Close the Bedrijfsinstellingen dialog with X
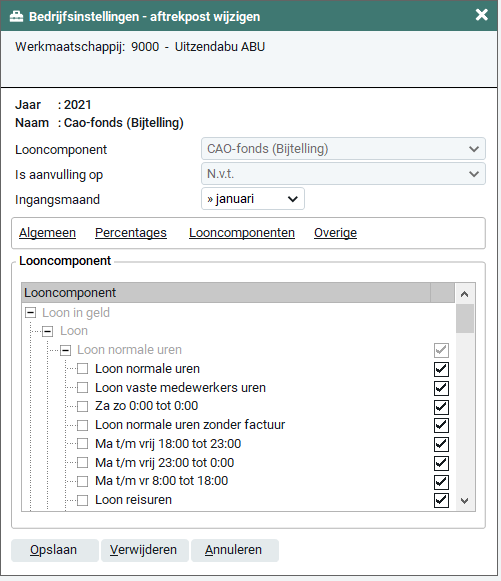The height and width of the screenshot is (581, 501). click(x=482, y=15)
